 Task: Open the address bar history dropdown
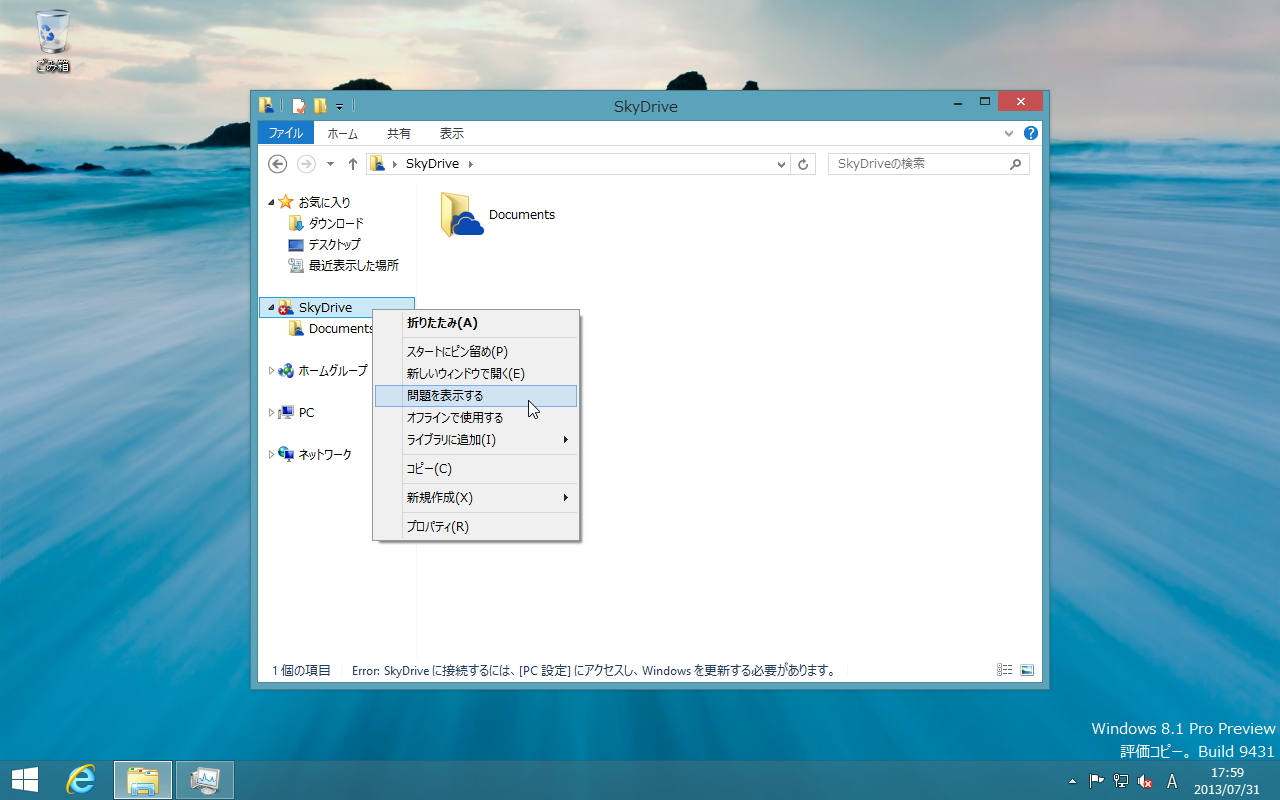click(x=782, y=164)
